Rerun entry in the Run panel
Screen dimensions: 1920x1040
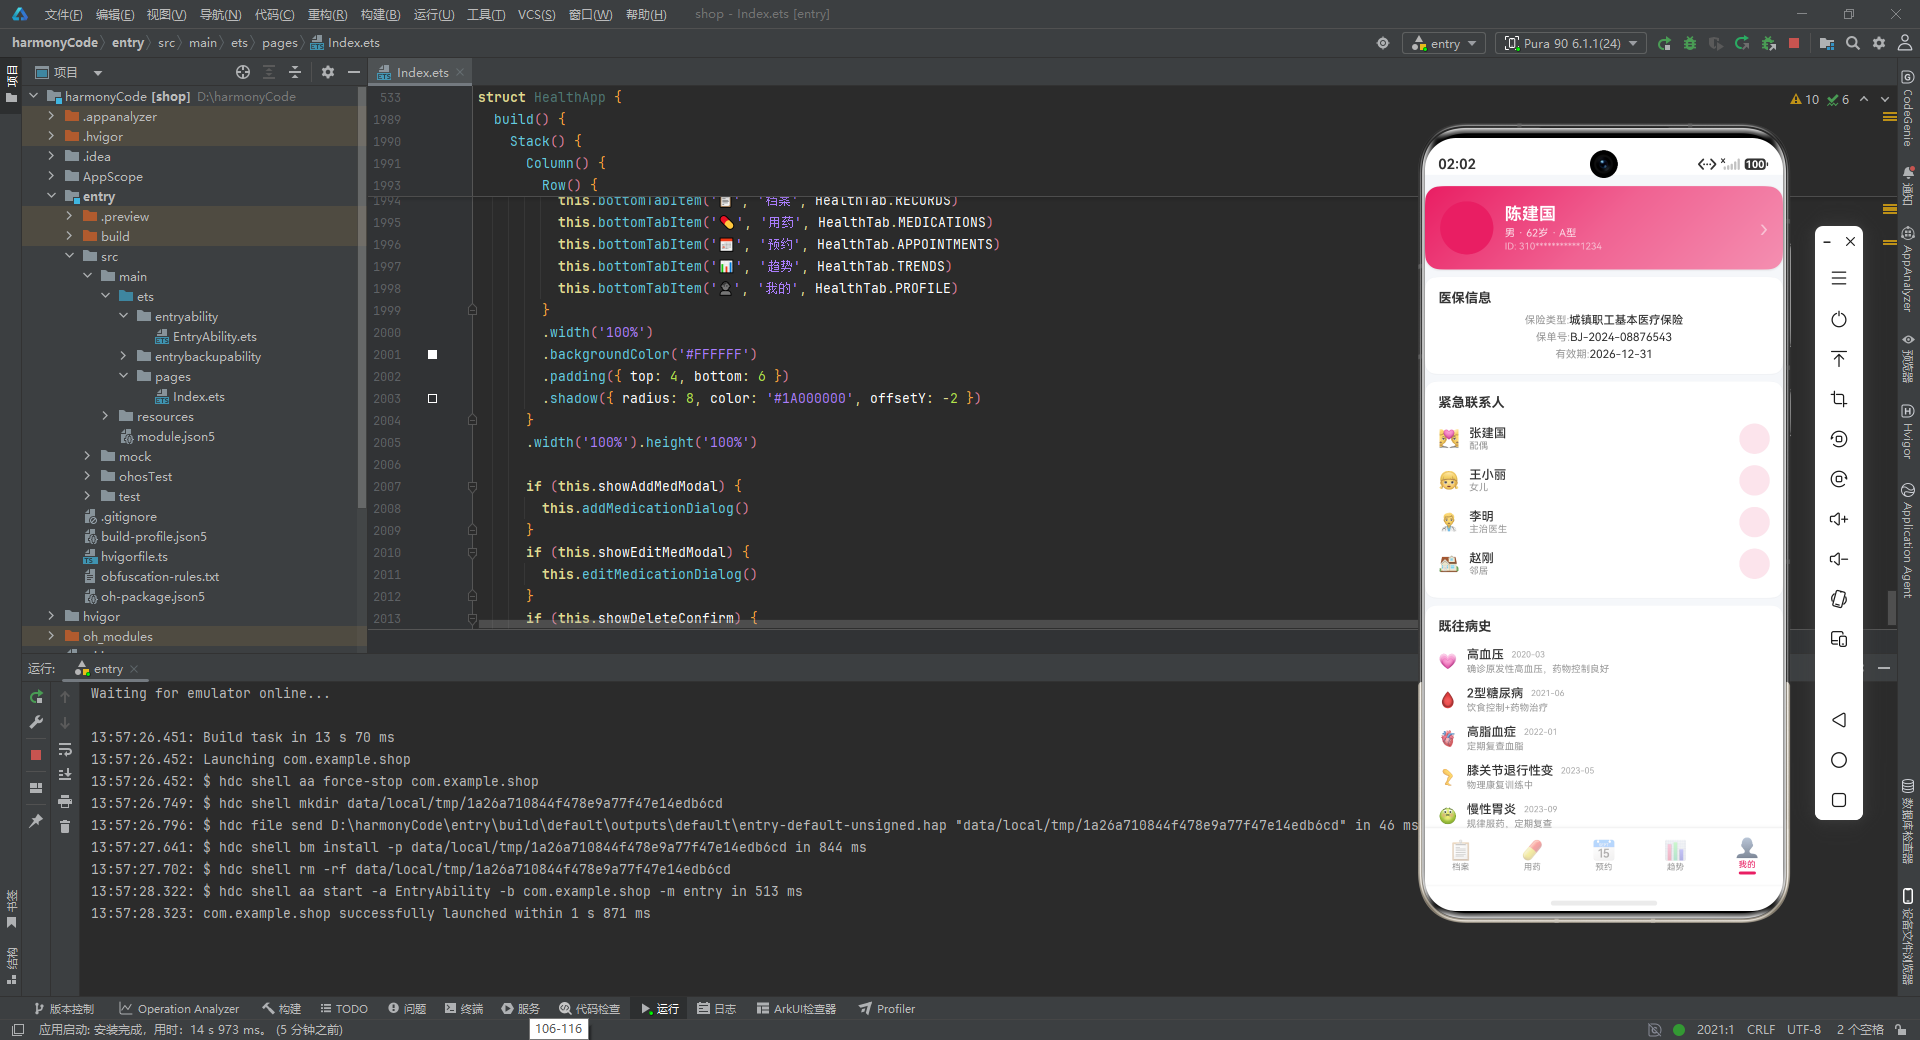click(x=37, y=697)
